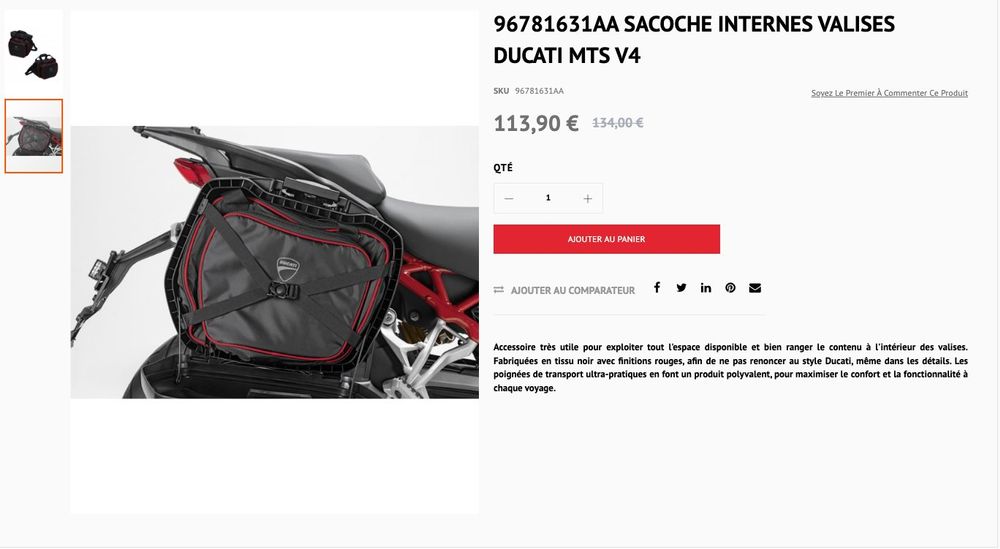
Task: Open the large product image
Action: pos(275,262)
